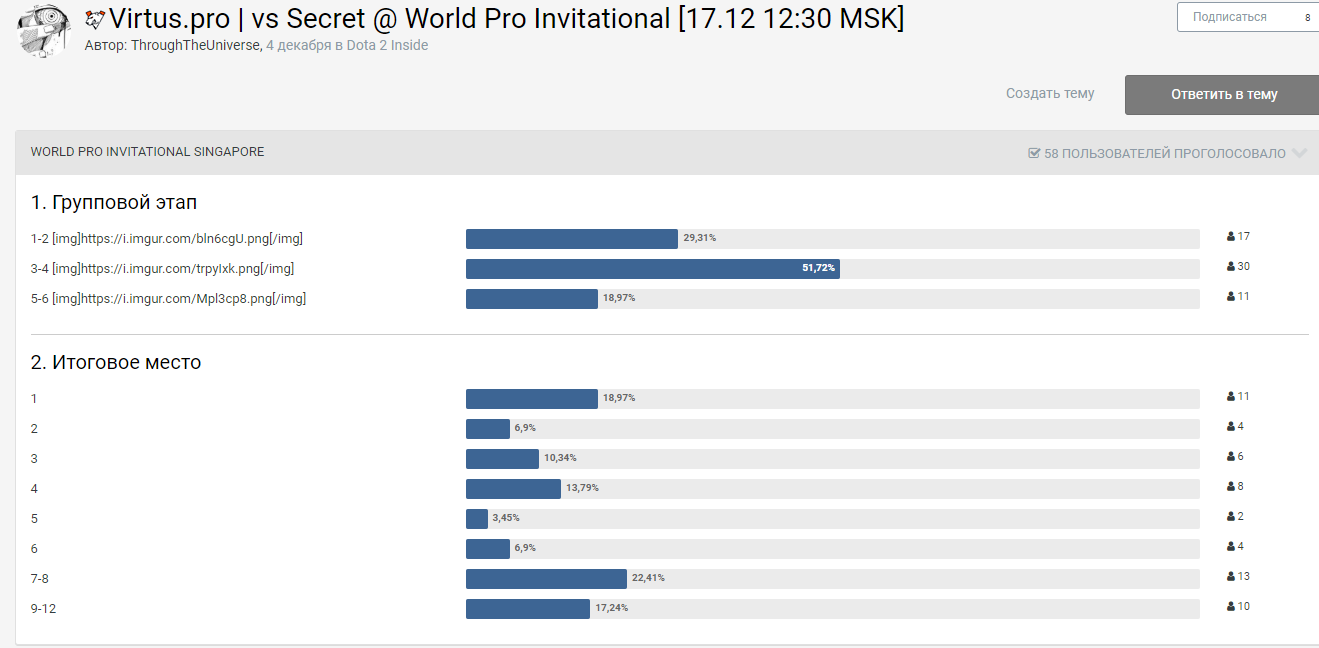The height and width of the screenshot is (648, 1319).
Task: Click the voters icon for place 9-12
Action: point(1231,607)
